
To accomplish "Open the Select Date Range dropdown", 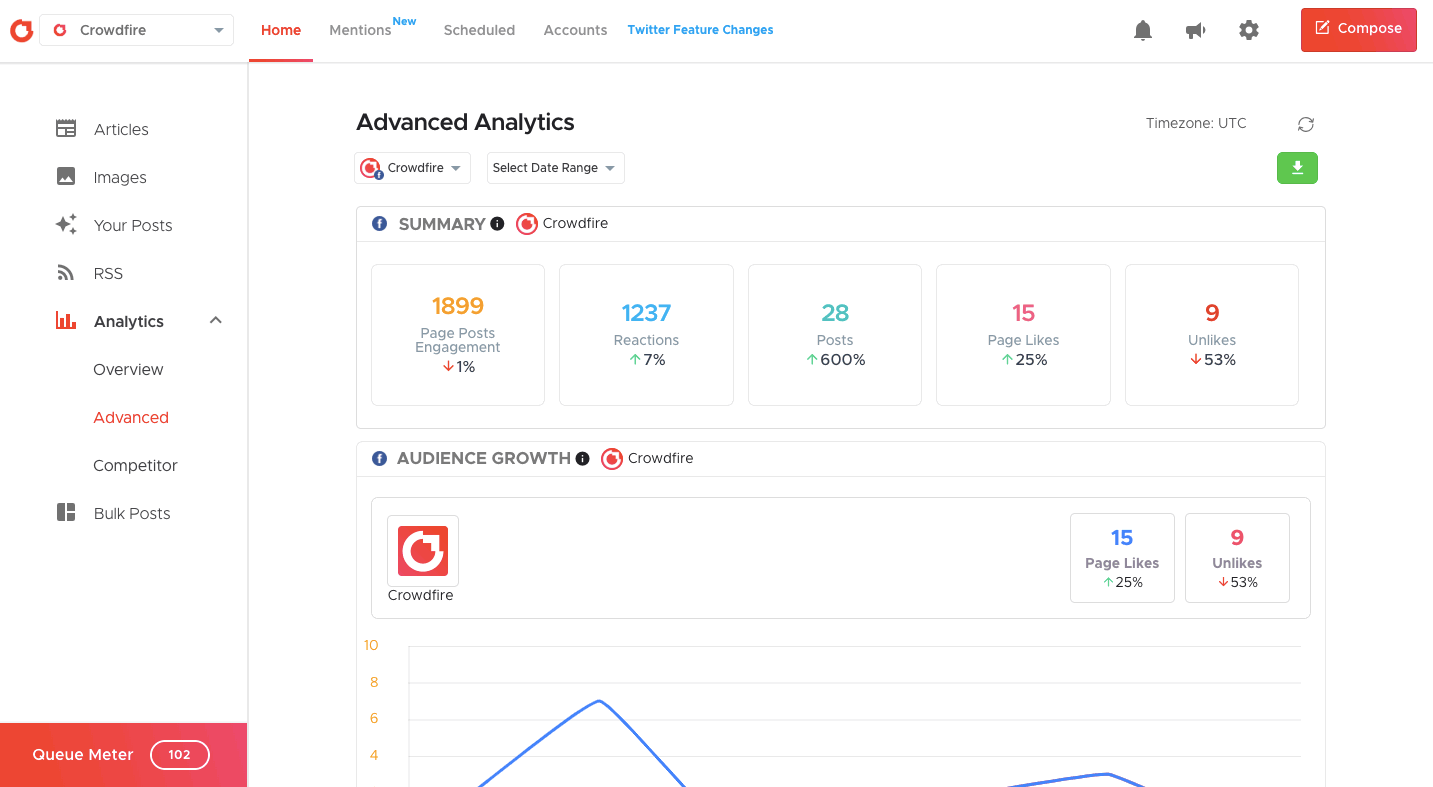I will [x=555, y=168].
